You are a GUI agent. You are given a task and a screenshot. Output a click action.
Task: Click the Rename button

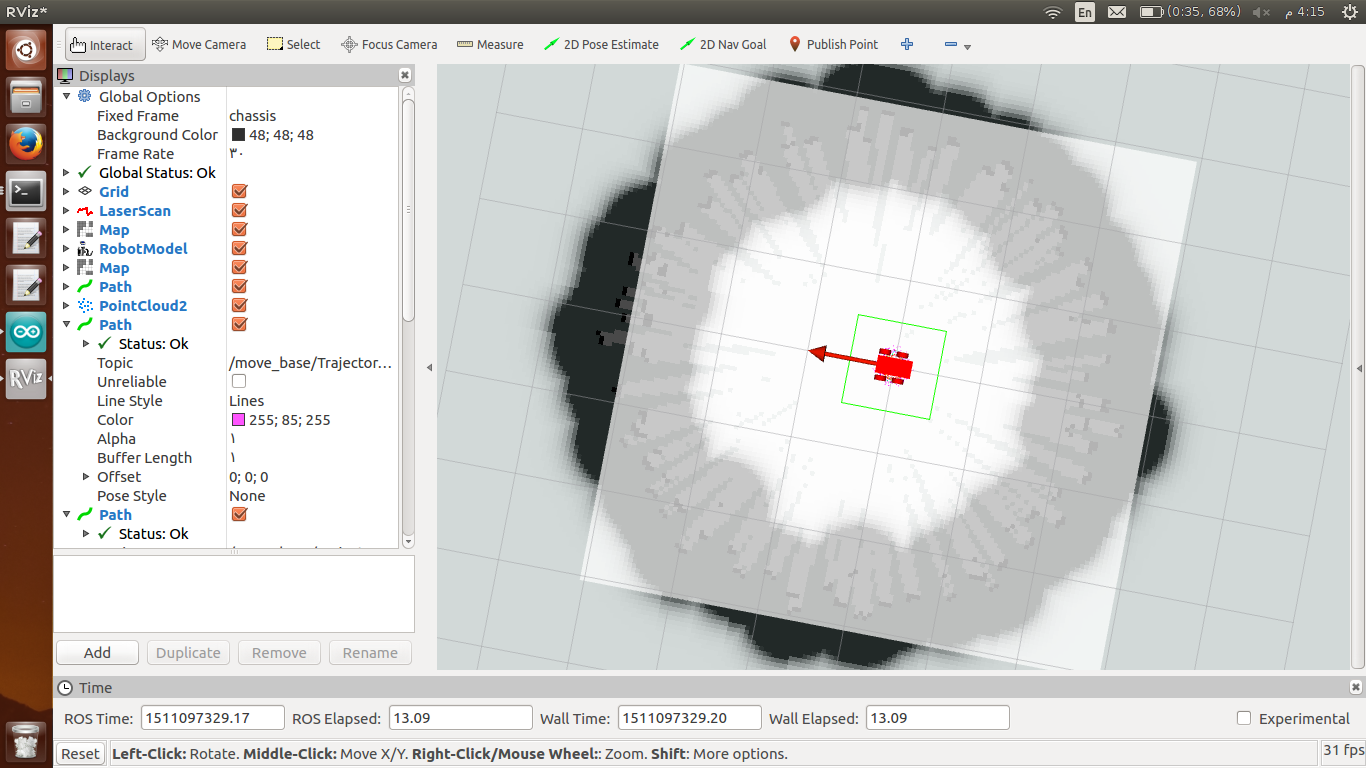pyautogui.click(x=370, y=652)
